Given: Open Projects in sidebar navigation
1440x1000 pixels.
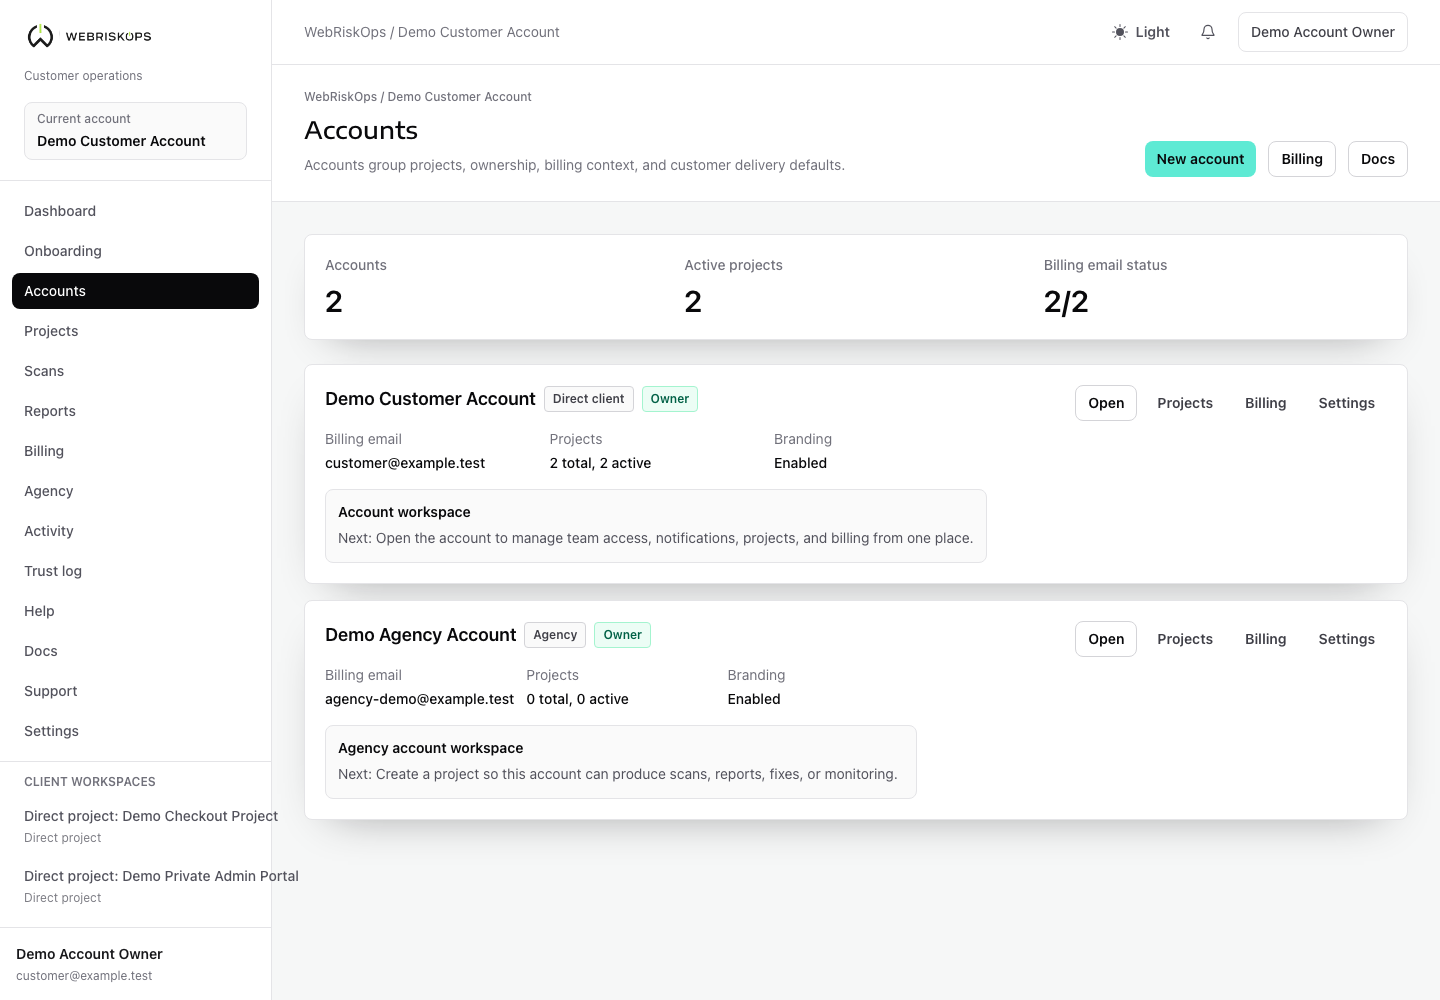Looking at the screenshot, I should (135, 331).
